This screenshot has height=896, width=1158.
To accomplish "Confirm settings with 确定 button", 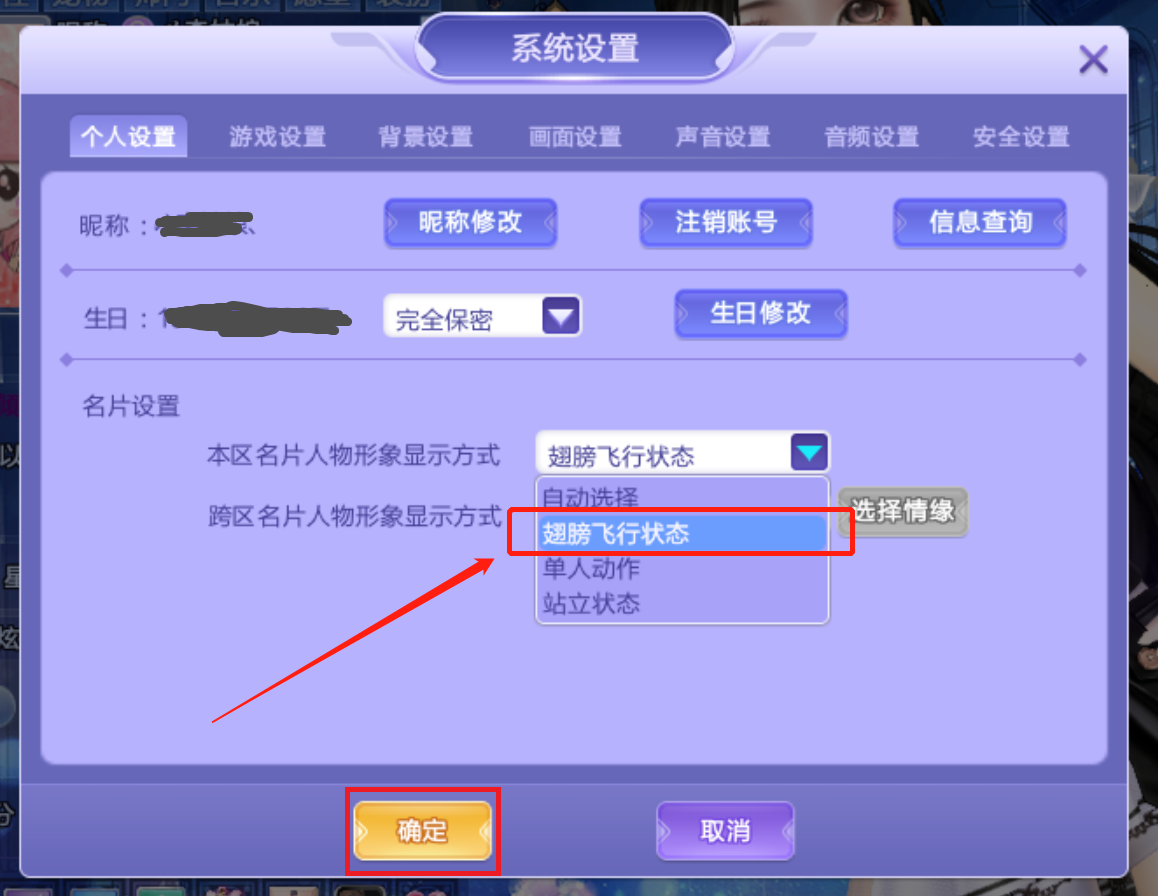I will 422,831.
